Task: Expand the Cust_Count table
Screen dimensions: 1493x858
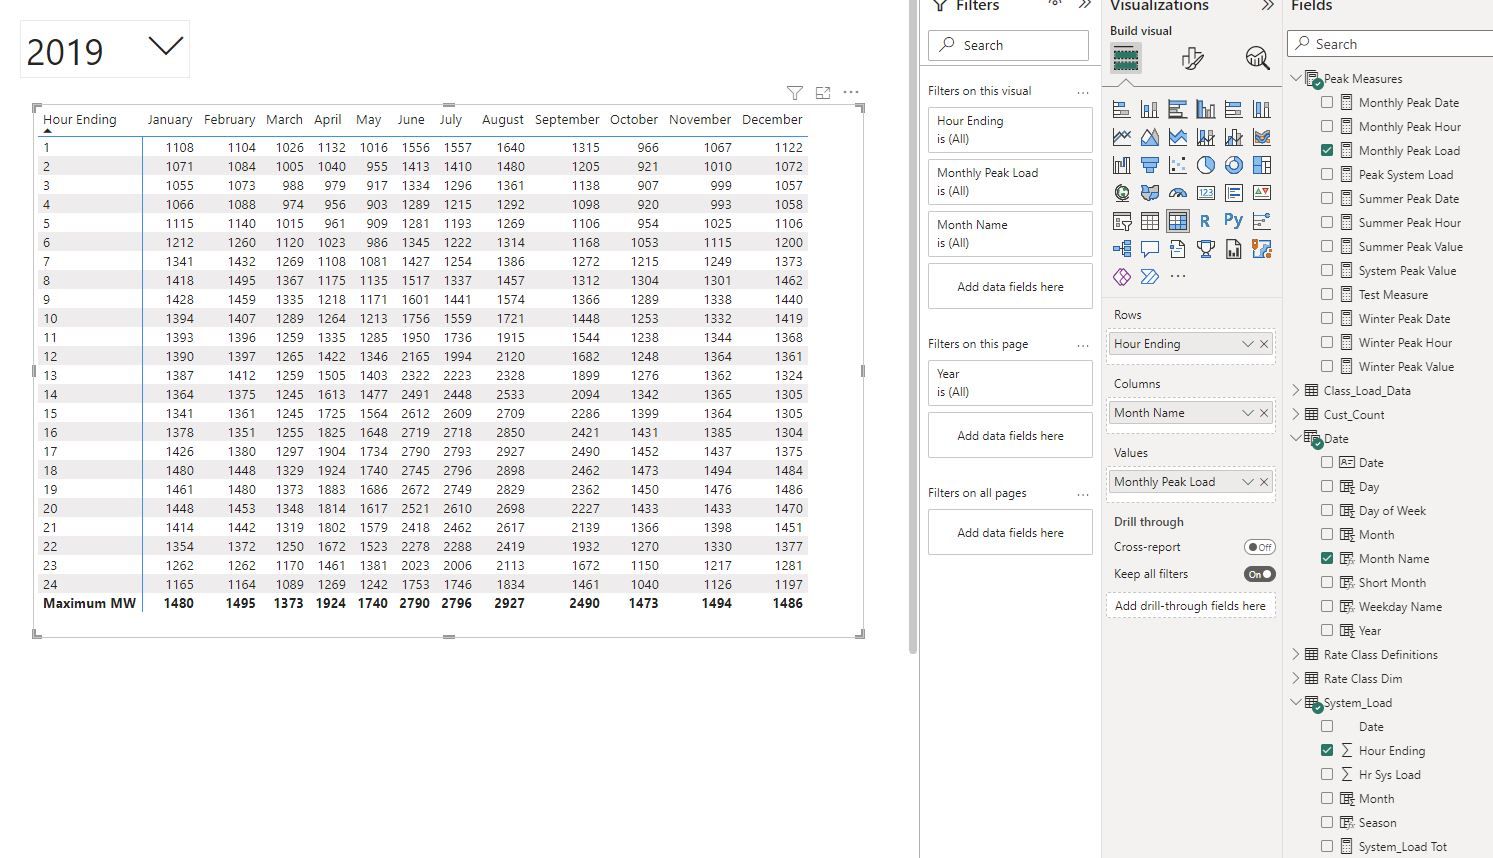Action: coord(1296,414)
